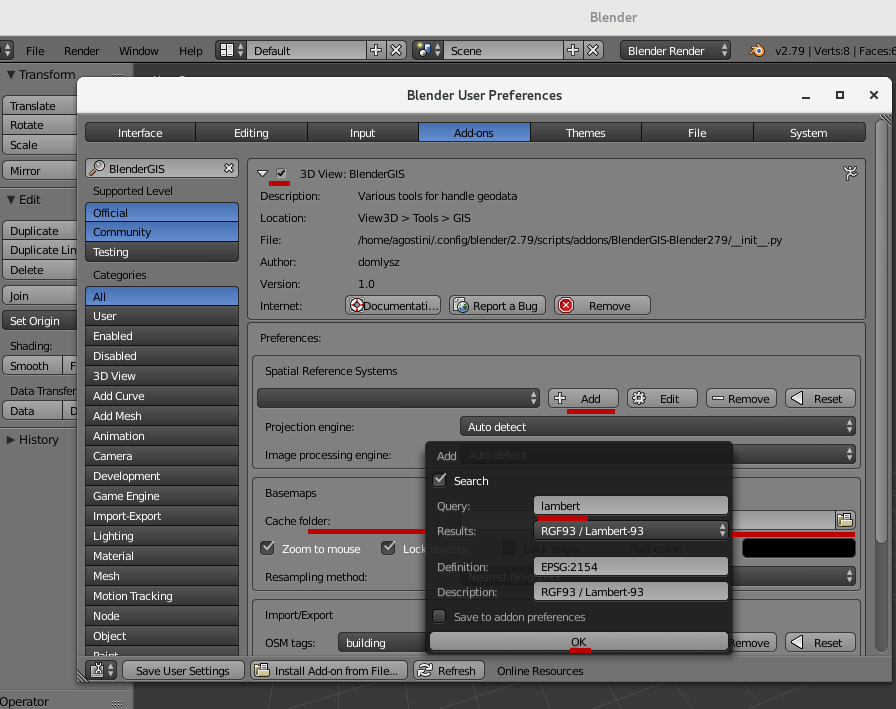Switch to the System tab
Image resolution: width=896 pixels, height=709 pixels.
808,133
